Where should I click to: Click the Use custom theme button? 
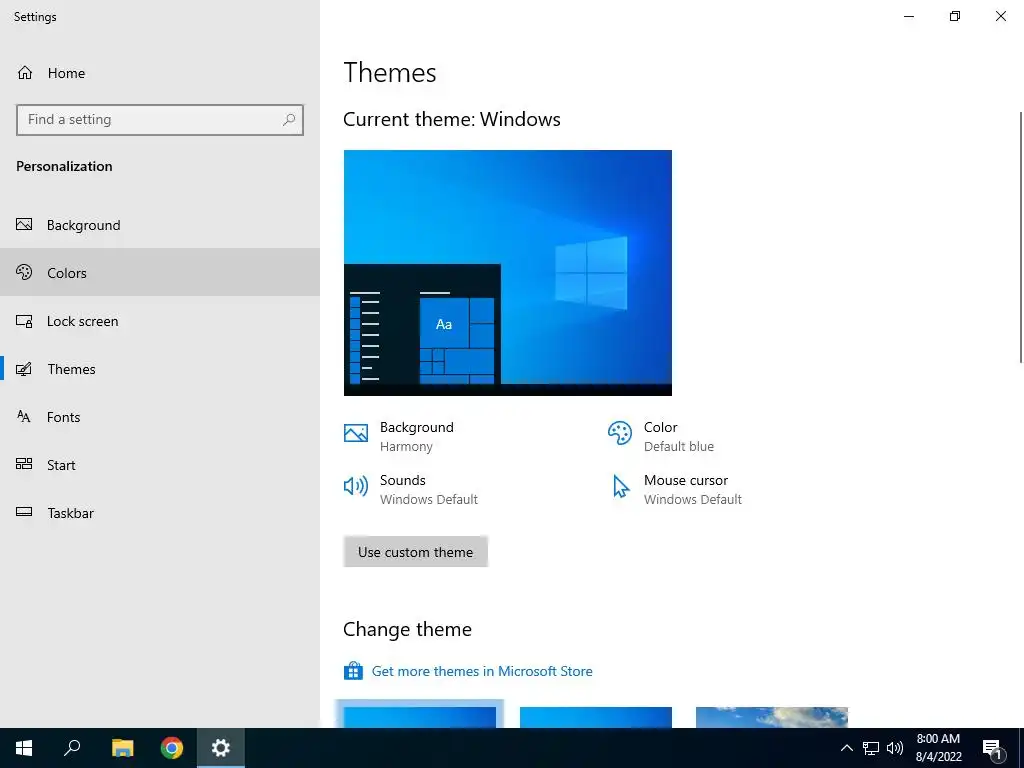point(415,552)
